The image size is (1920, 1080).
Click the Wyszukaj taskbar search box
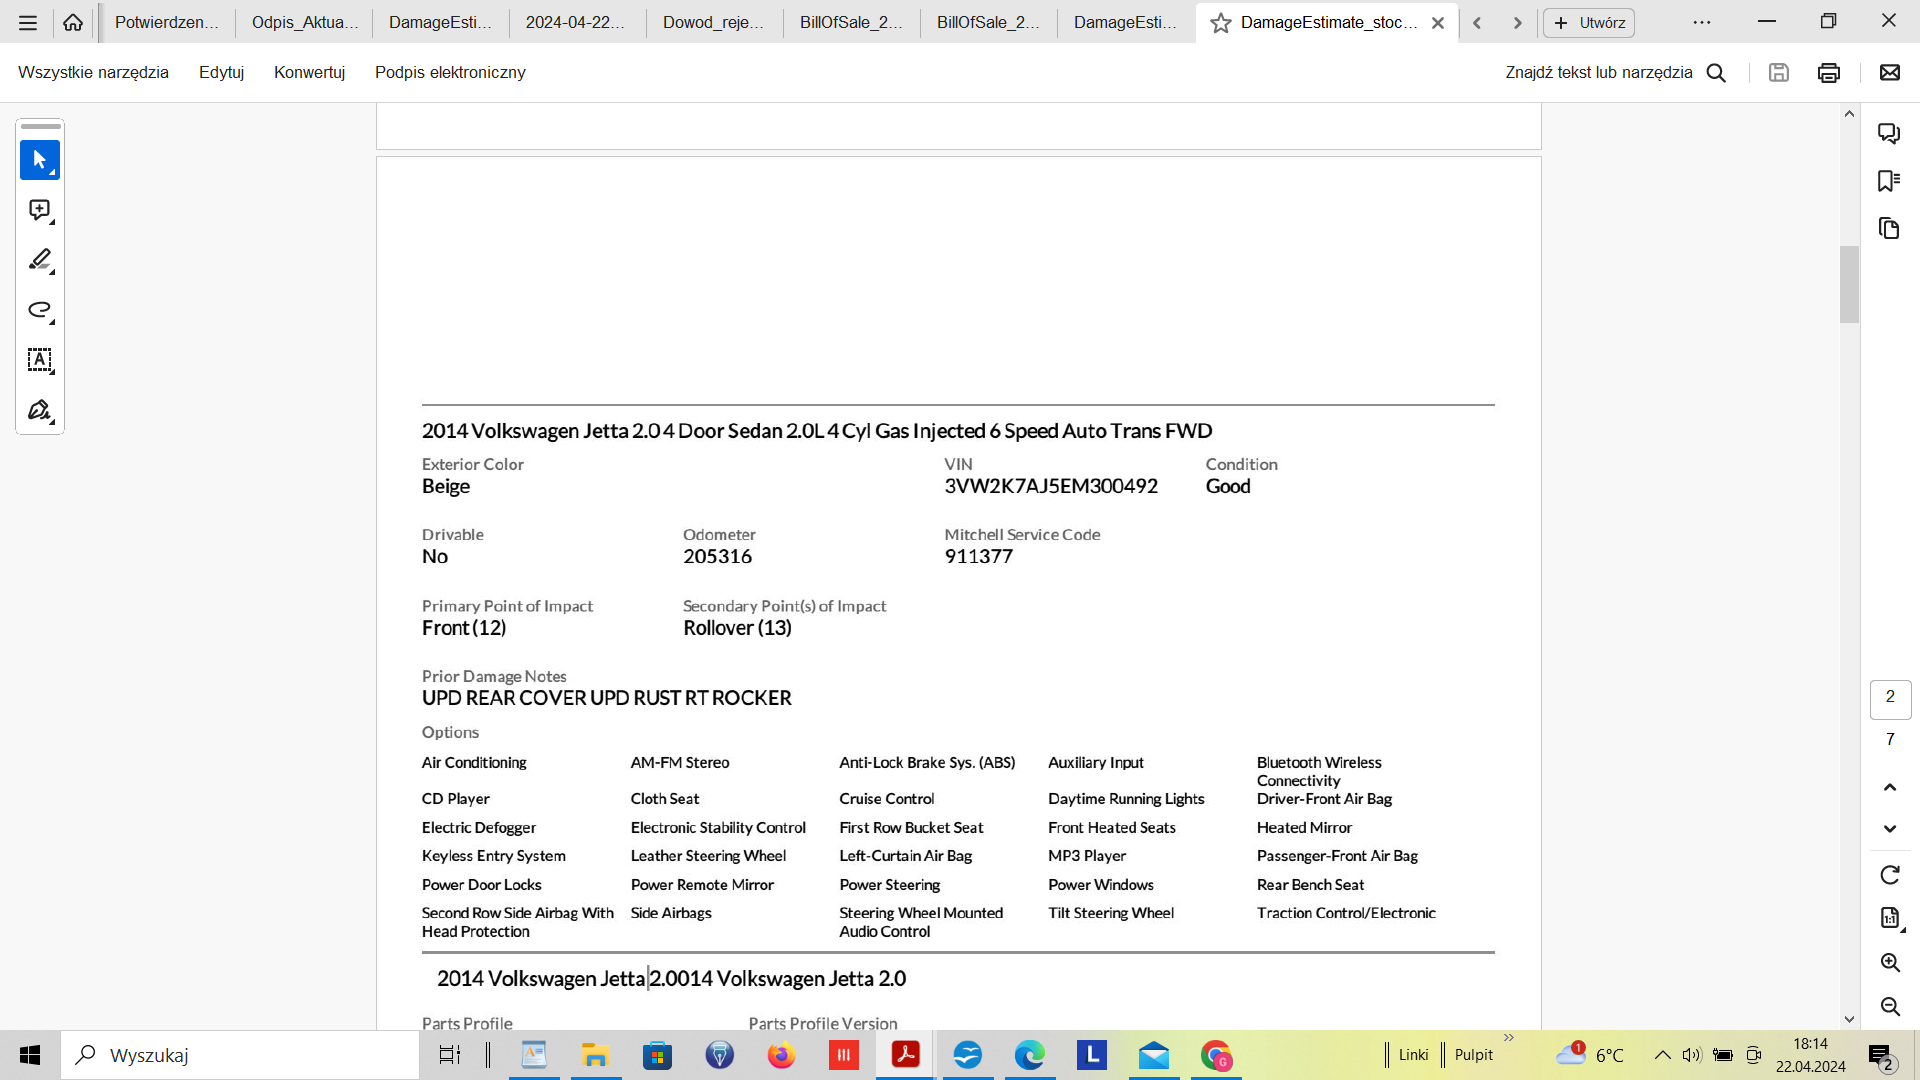pyautogui.click(x=240, y=1055)
